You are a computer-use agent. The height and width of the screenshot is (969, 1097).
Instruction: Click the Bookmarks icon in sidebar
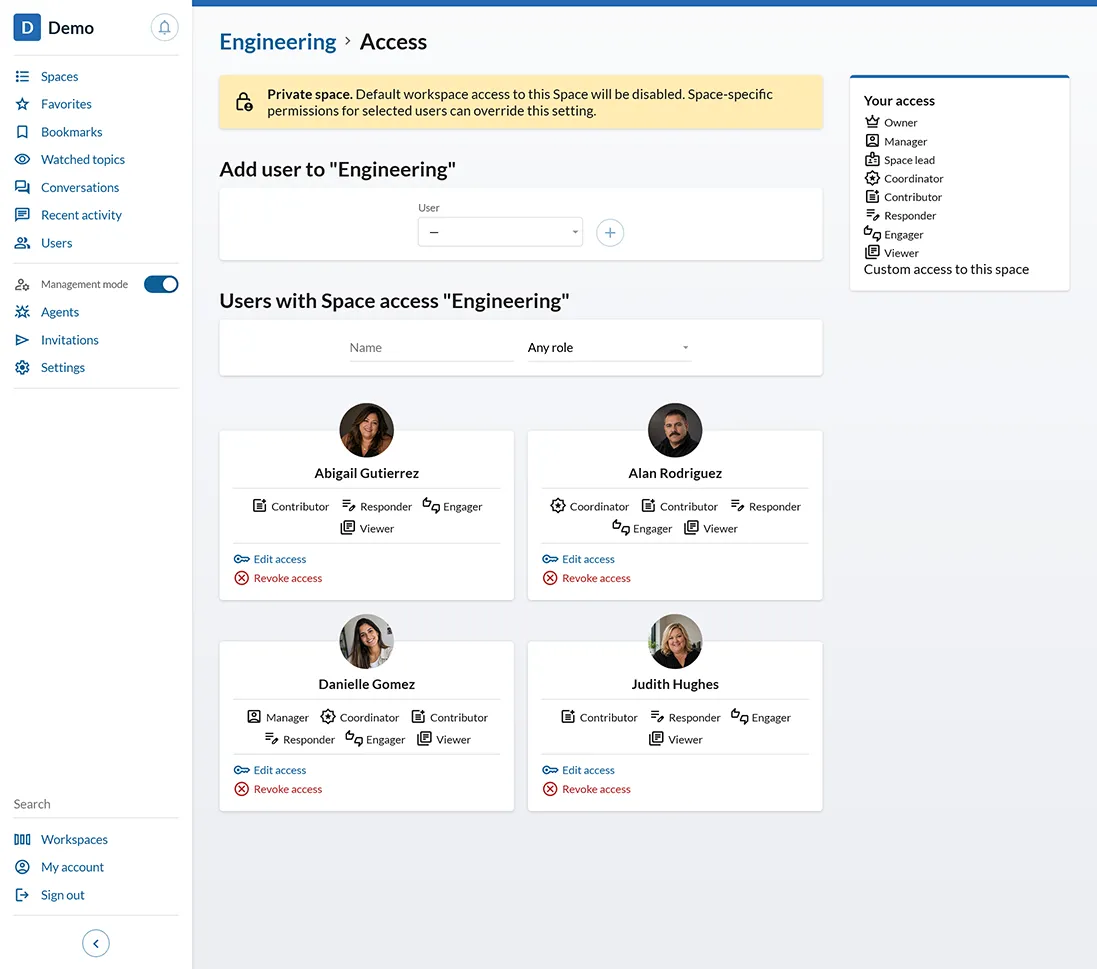coord(22,132)
